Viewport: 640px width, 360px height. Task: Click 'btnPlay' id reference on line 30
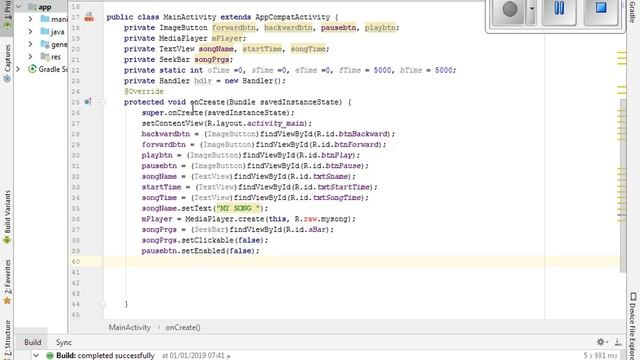tap(336, 155)
